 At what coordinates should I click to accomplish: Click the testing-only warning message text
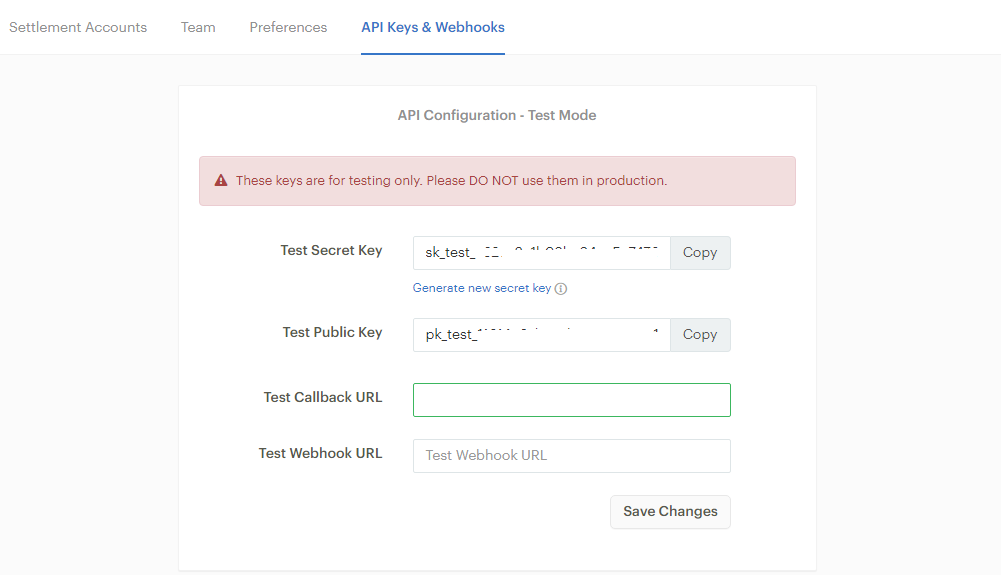click(x=451, y=181)
